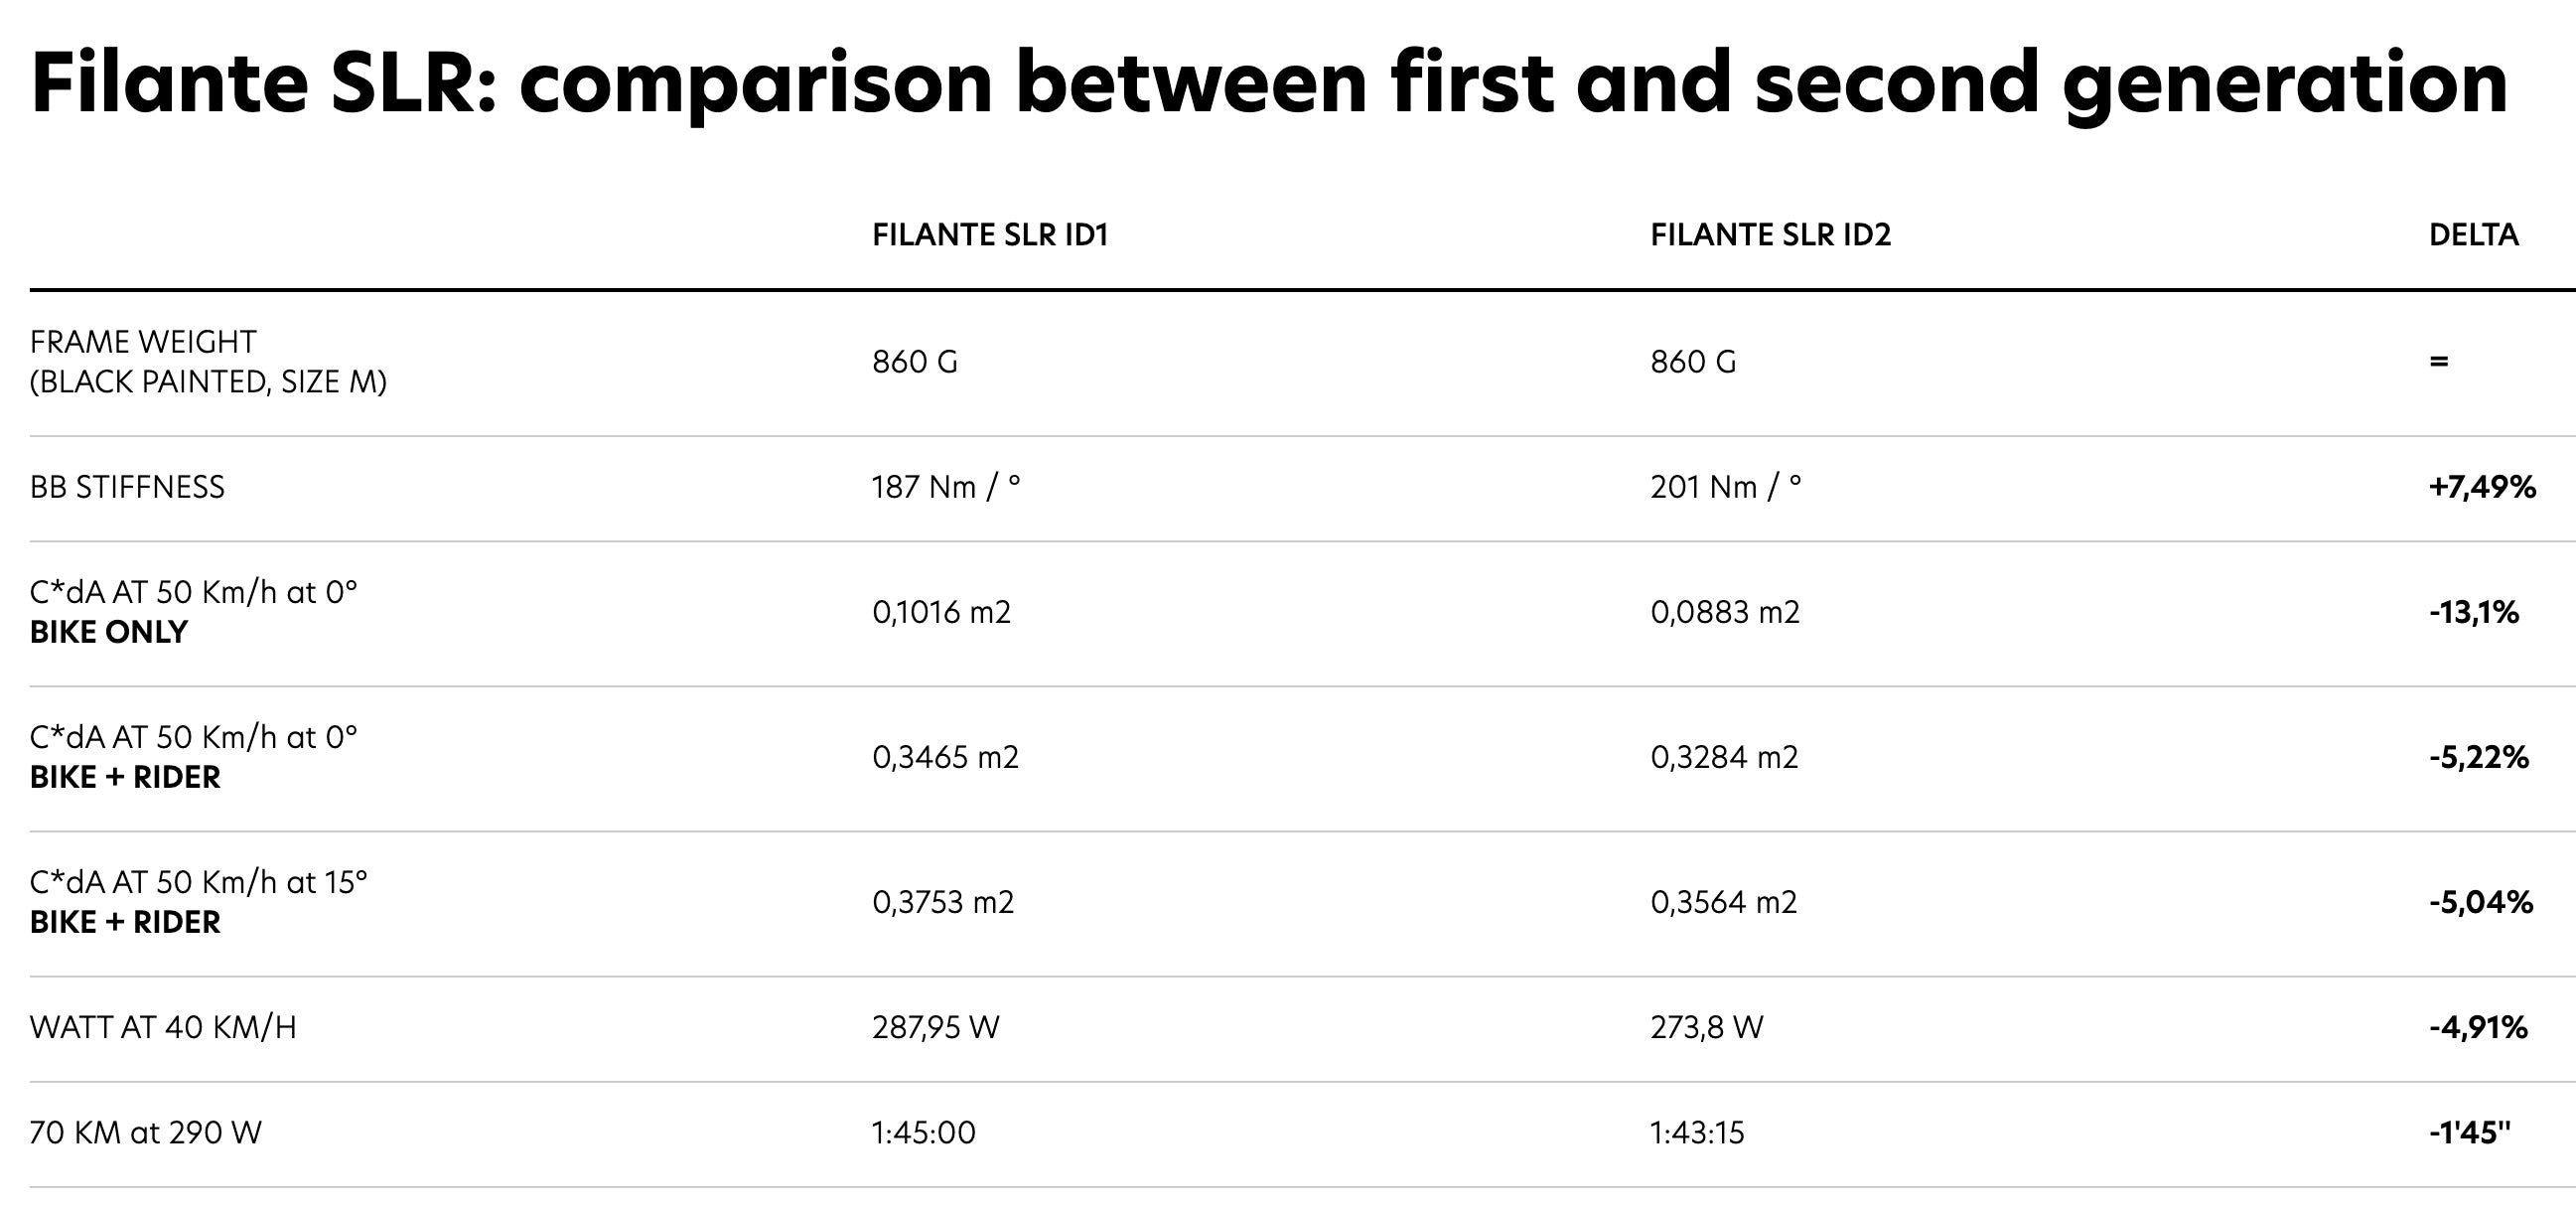
Task: Click the 1:43:15 time value
Action: [x=1697, y=1133]
